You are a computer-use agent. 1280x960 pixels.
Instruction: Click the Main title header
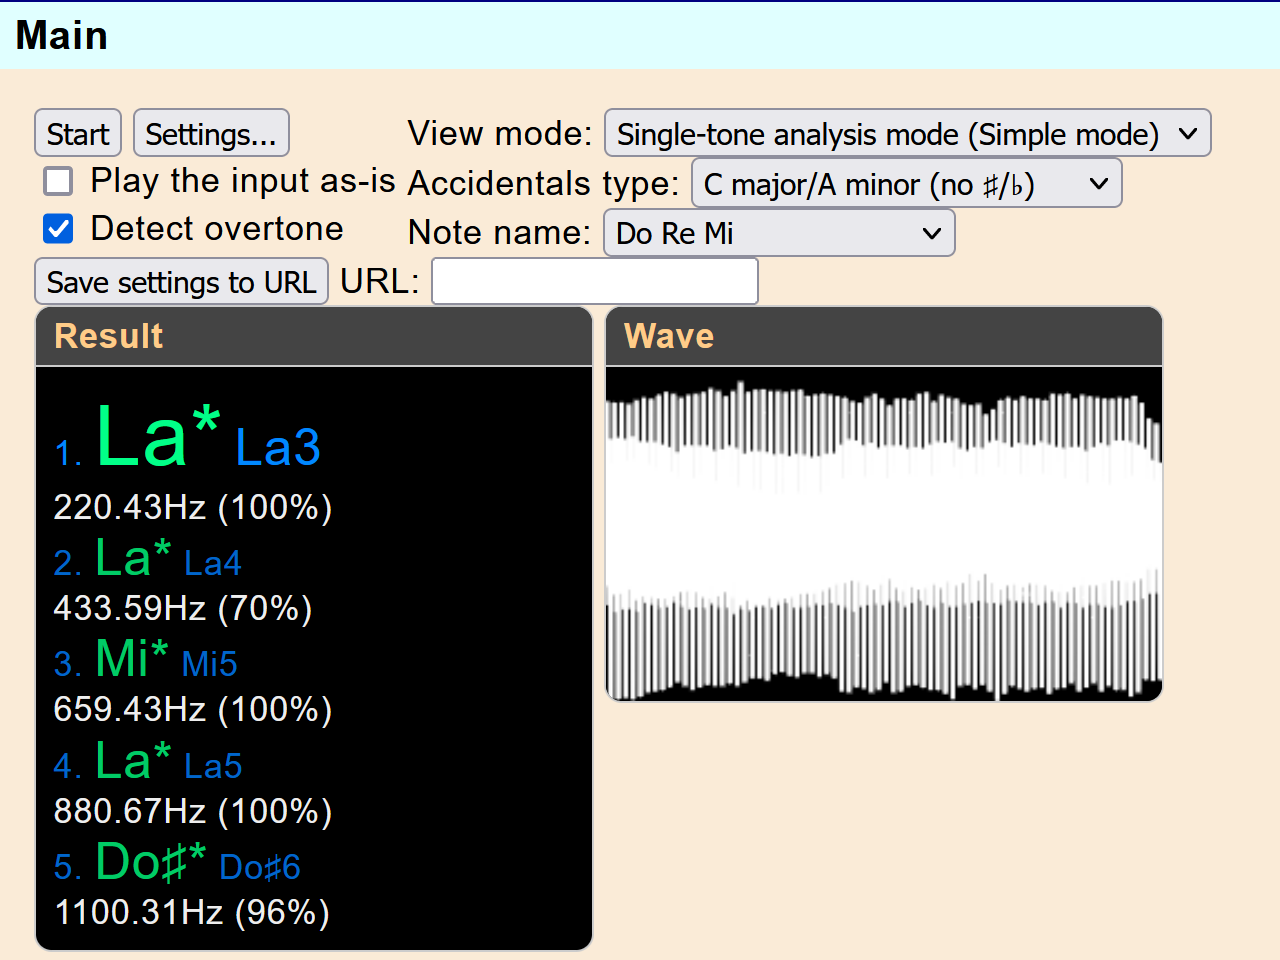pyautogui.click(x=61, y=35)
